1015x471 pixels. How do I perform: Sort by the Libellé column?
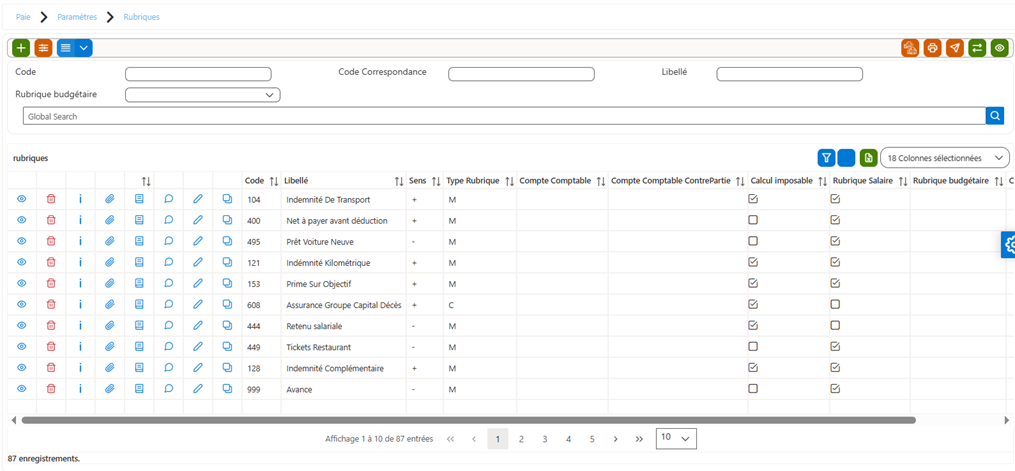pyautogui.click(x=399, y=182)
